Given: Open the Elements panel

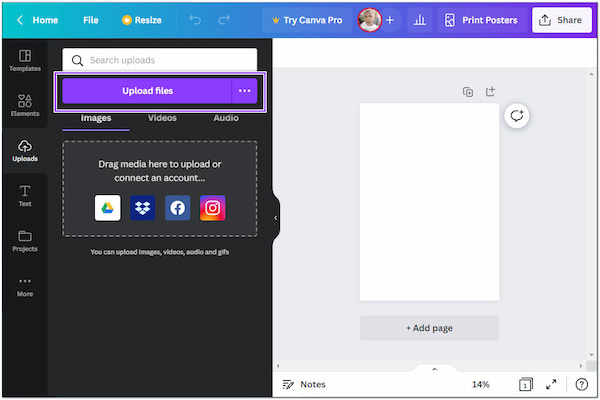Looking at the screenshot, I should tap(25, 106).
